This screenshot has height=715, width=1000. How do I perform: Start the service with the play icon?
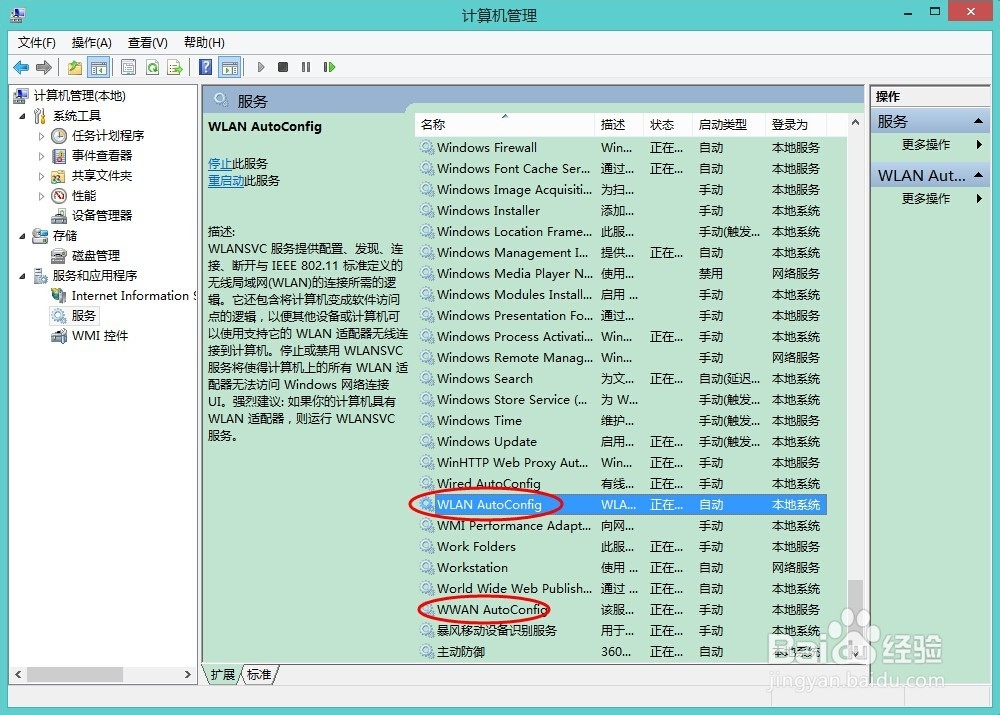point(260,67)
